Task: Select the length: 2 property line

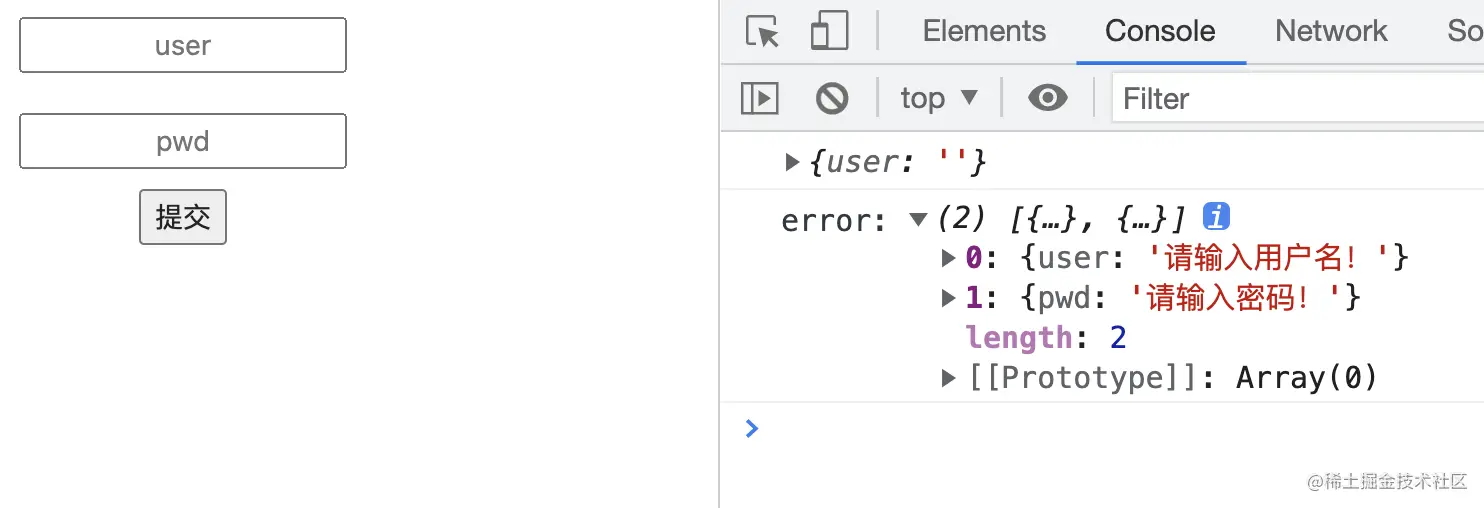Action: [1046, 338]
